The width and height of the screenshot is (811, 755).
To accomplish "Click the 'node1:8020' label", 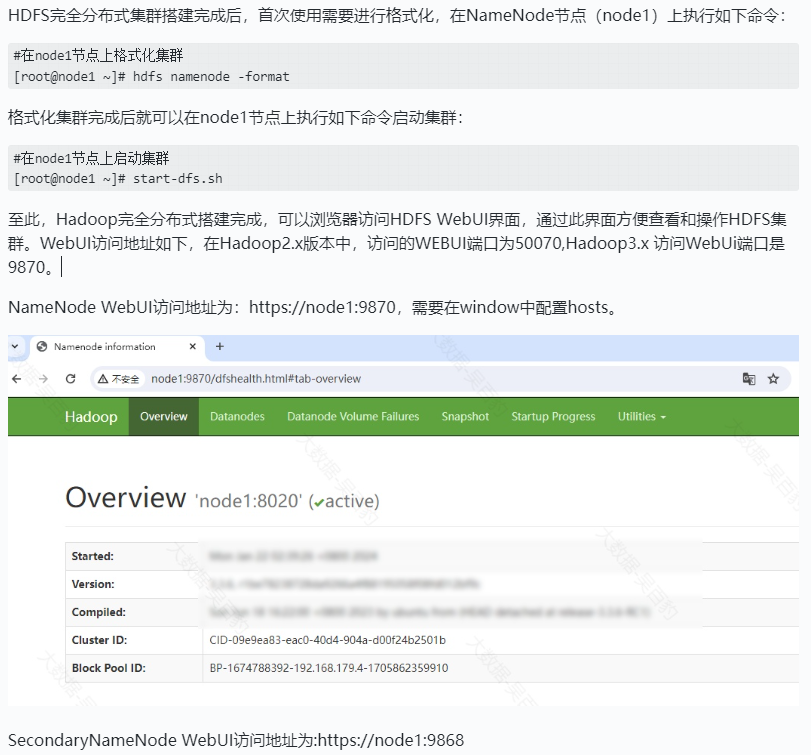I will [248, 501].
